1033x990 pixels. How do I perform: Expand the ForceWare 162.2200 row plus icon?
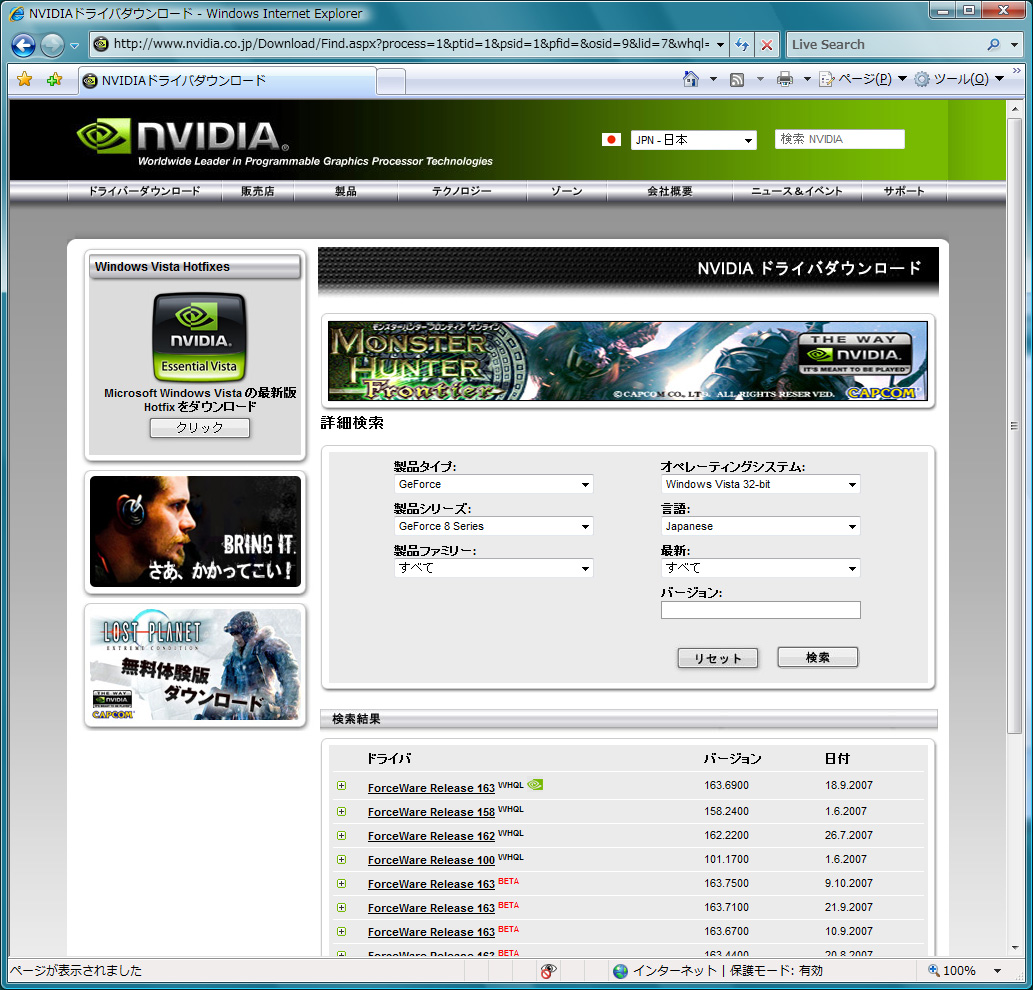coord(341,835)
